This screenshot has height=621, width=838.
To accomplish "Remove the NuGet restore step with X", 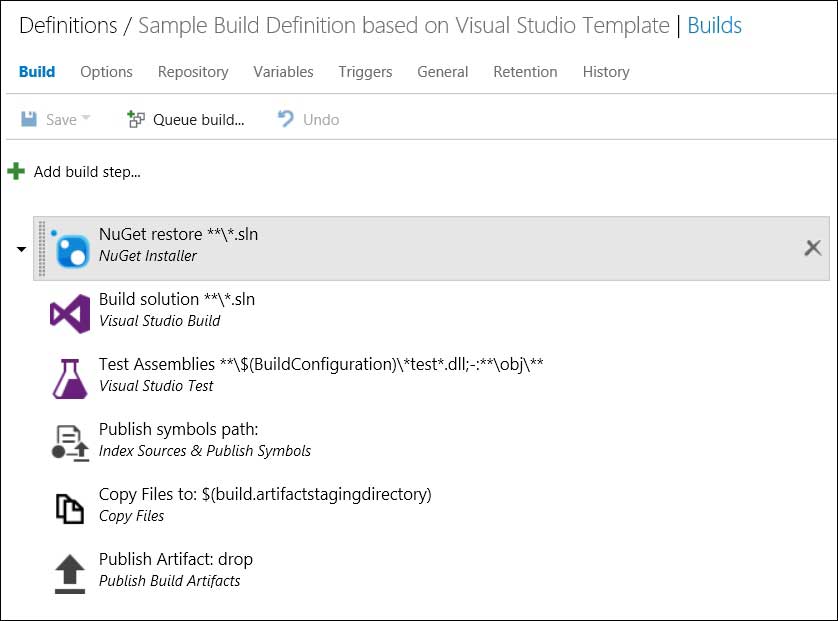I will (813, 248).
